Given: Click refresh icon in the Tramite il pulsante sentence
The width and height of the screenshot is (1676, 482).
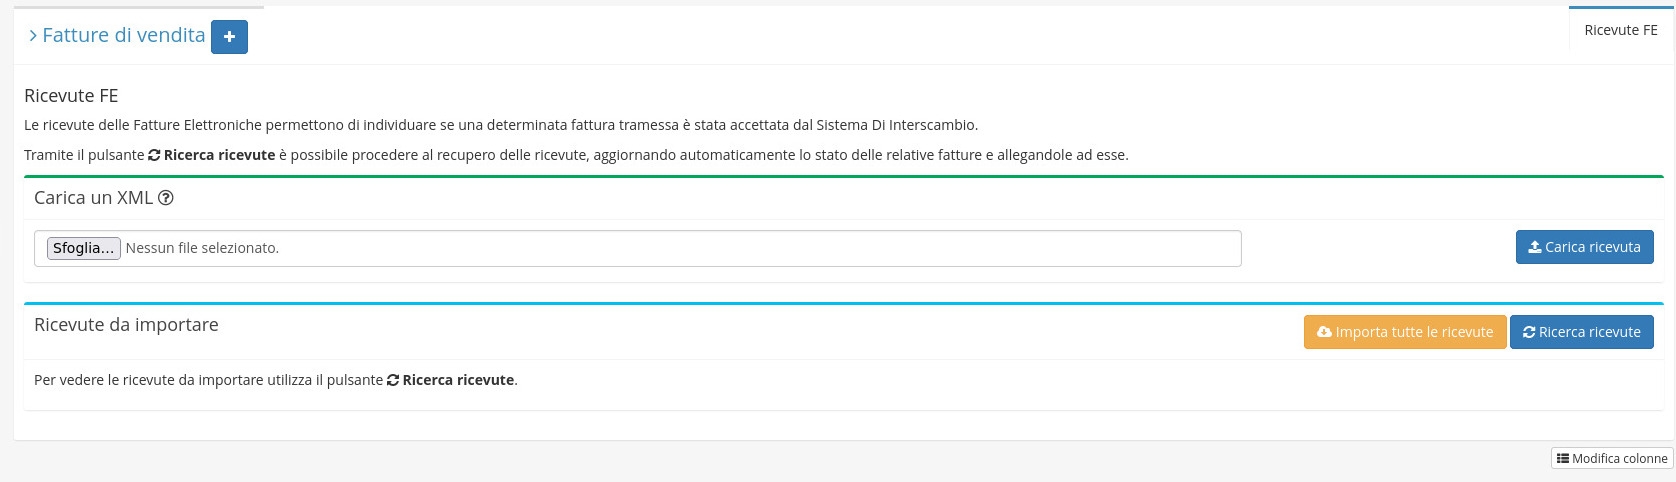Looking at the screenshot, I should click(154, 155).
